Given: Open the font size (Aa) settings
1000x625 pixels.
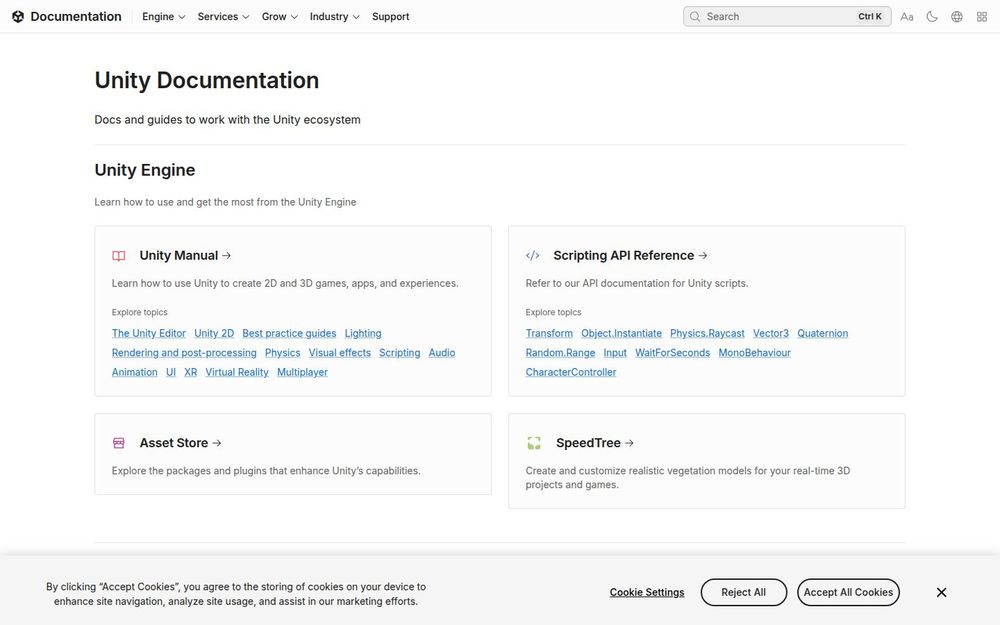Looking at the screenshot, I should tap(907, 17).
